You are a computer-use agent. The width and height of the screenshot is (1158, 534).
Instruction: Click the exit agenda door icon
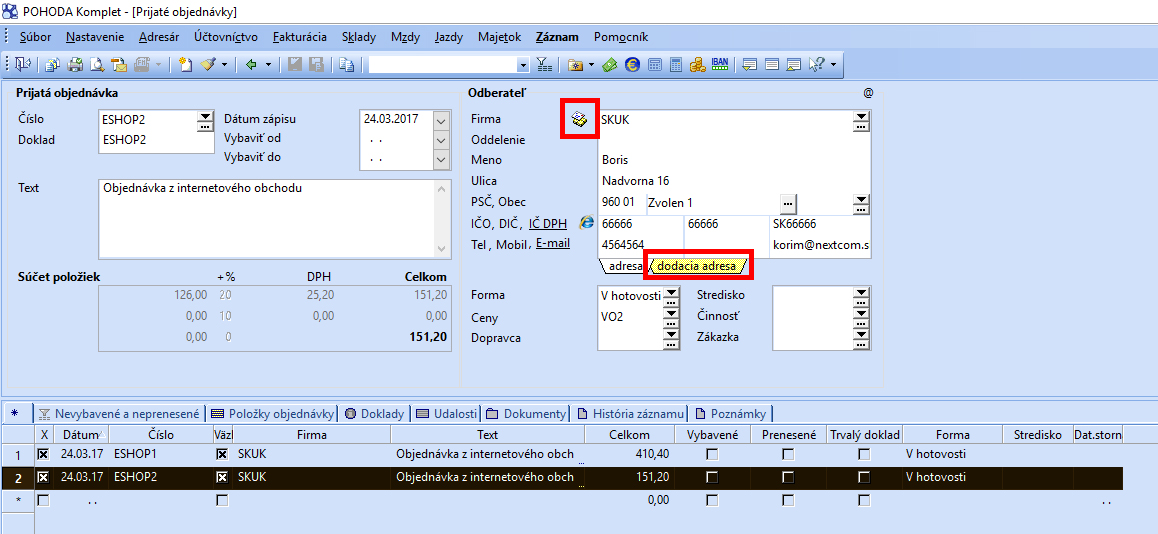(x=22, y=64)
